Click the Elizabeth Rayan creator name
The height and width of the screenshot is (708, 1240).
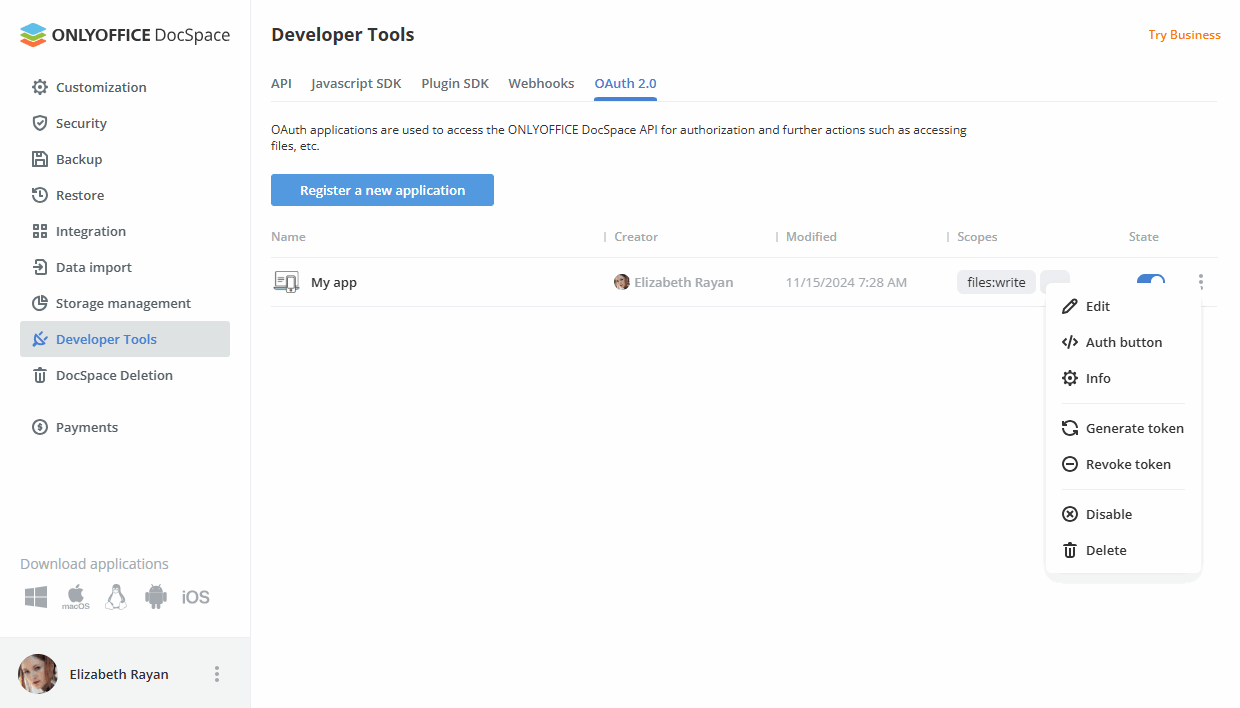[x=683, y=282]
